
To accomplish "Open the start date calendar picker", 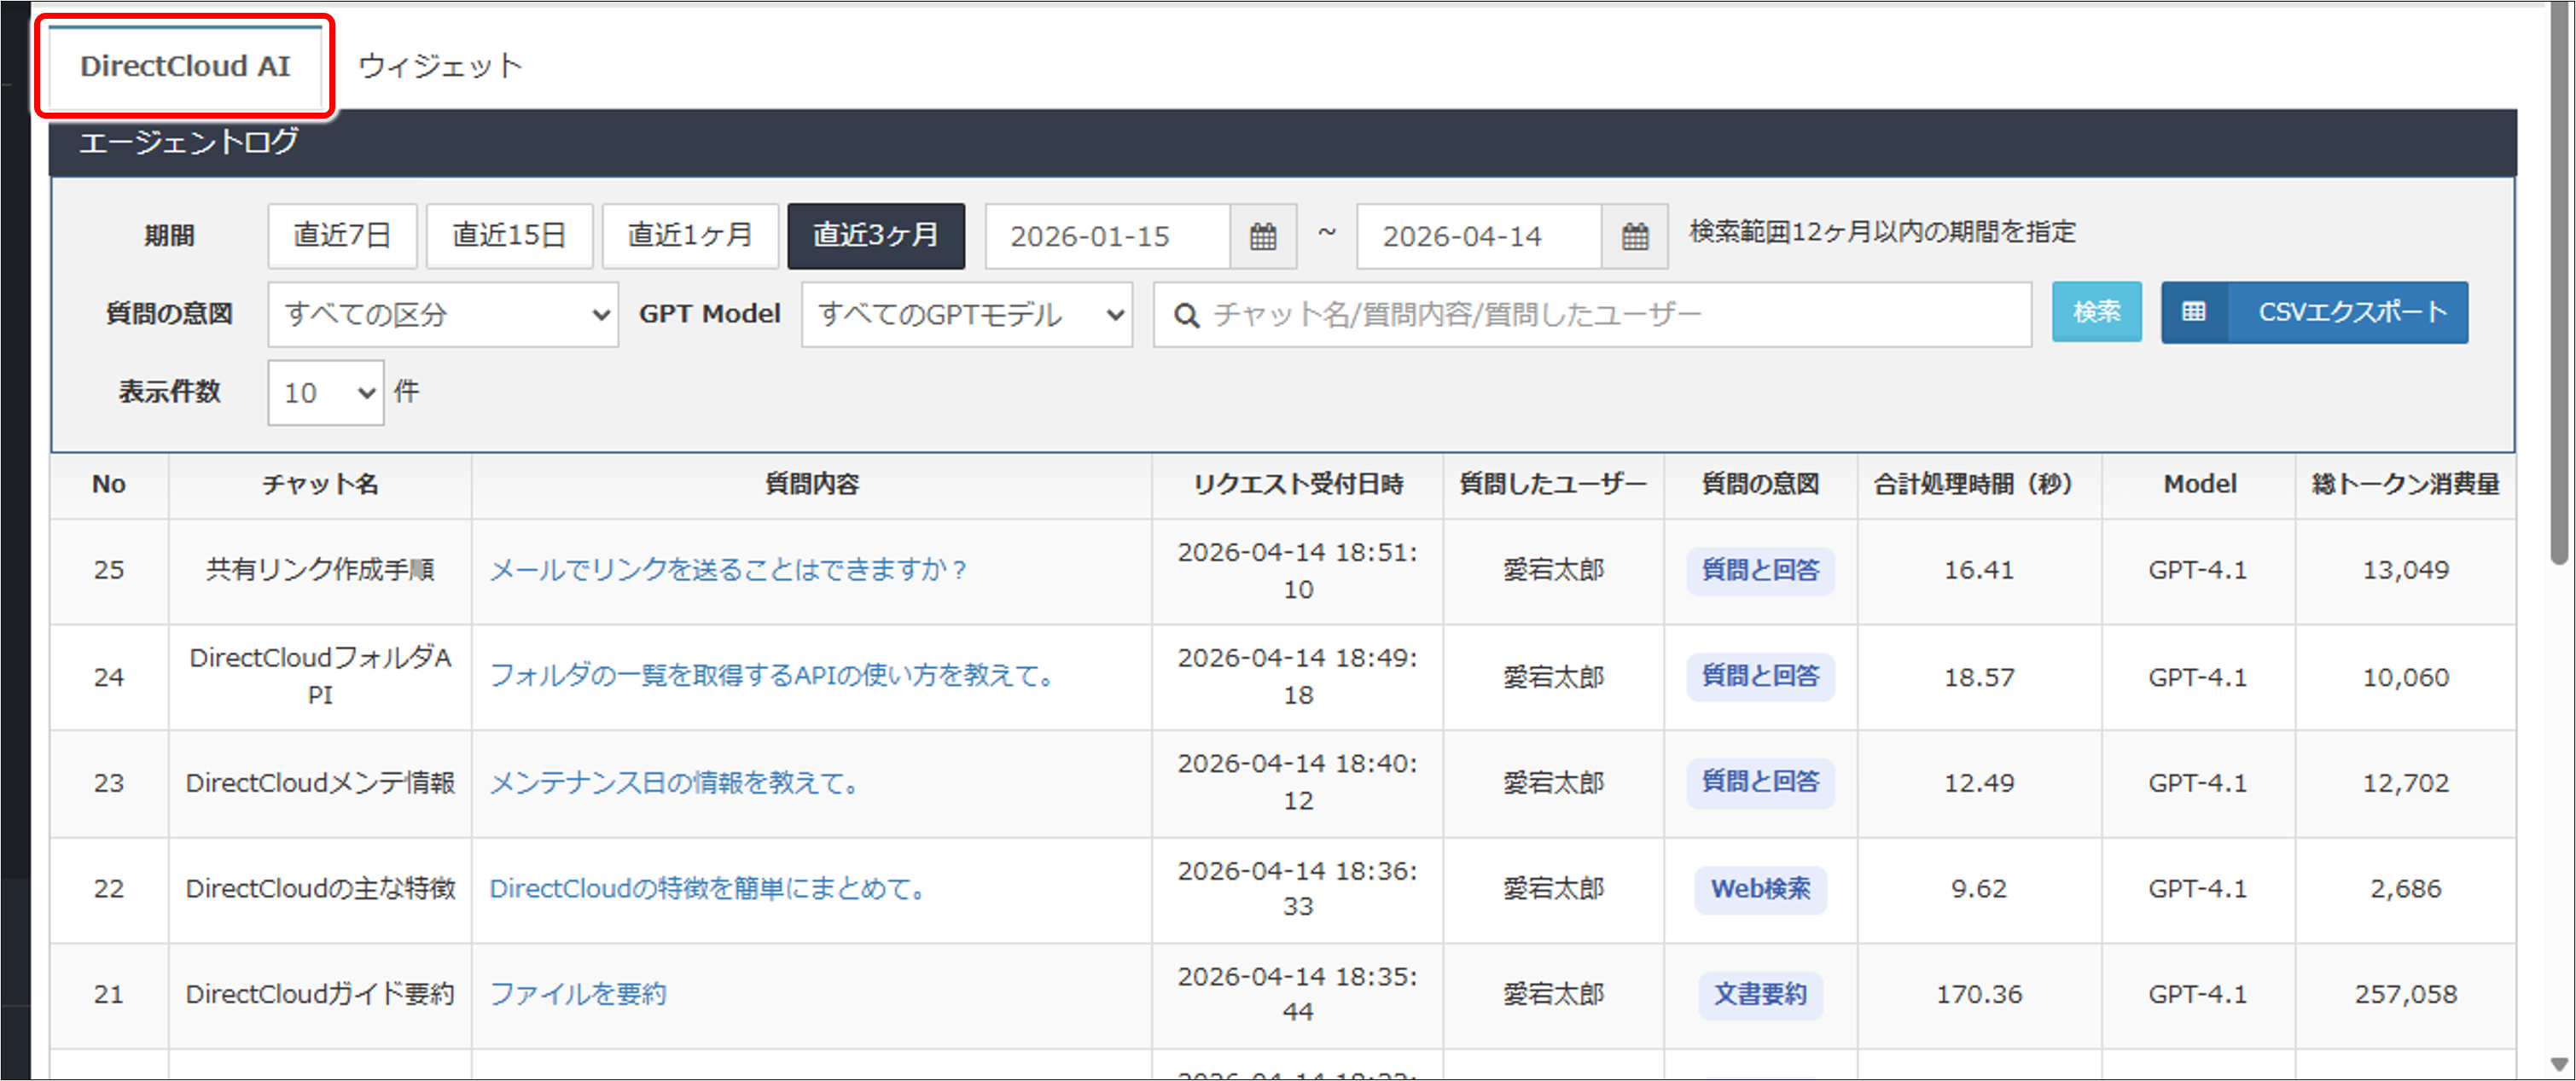I will pos(1263,237).
